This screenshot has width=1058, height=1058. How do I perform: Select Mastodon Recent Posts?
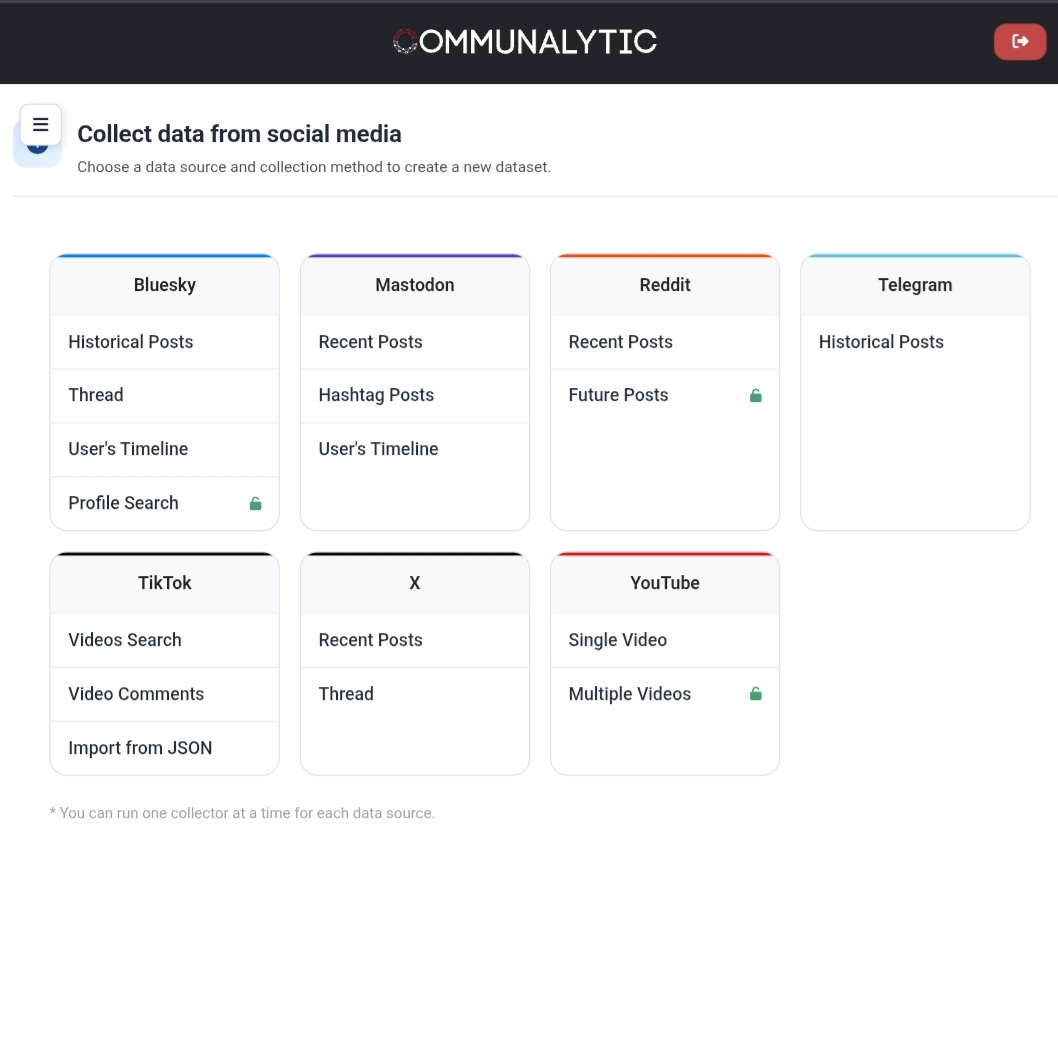click(x=371, y=342)
